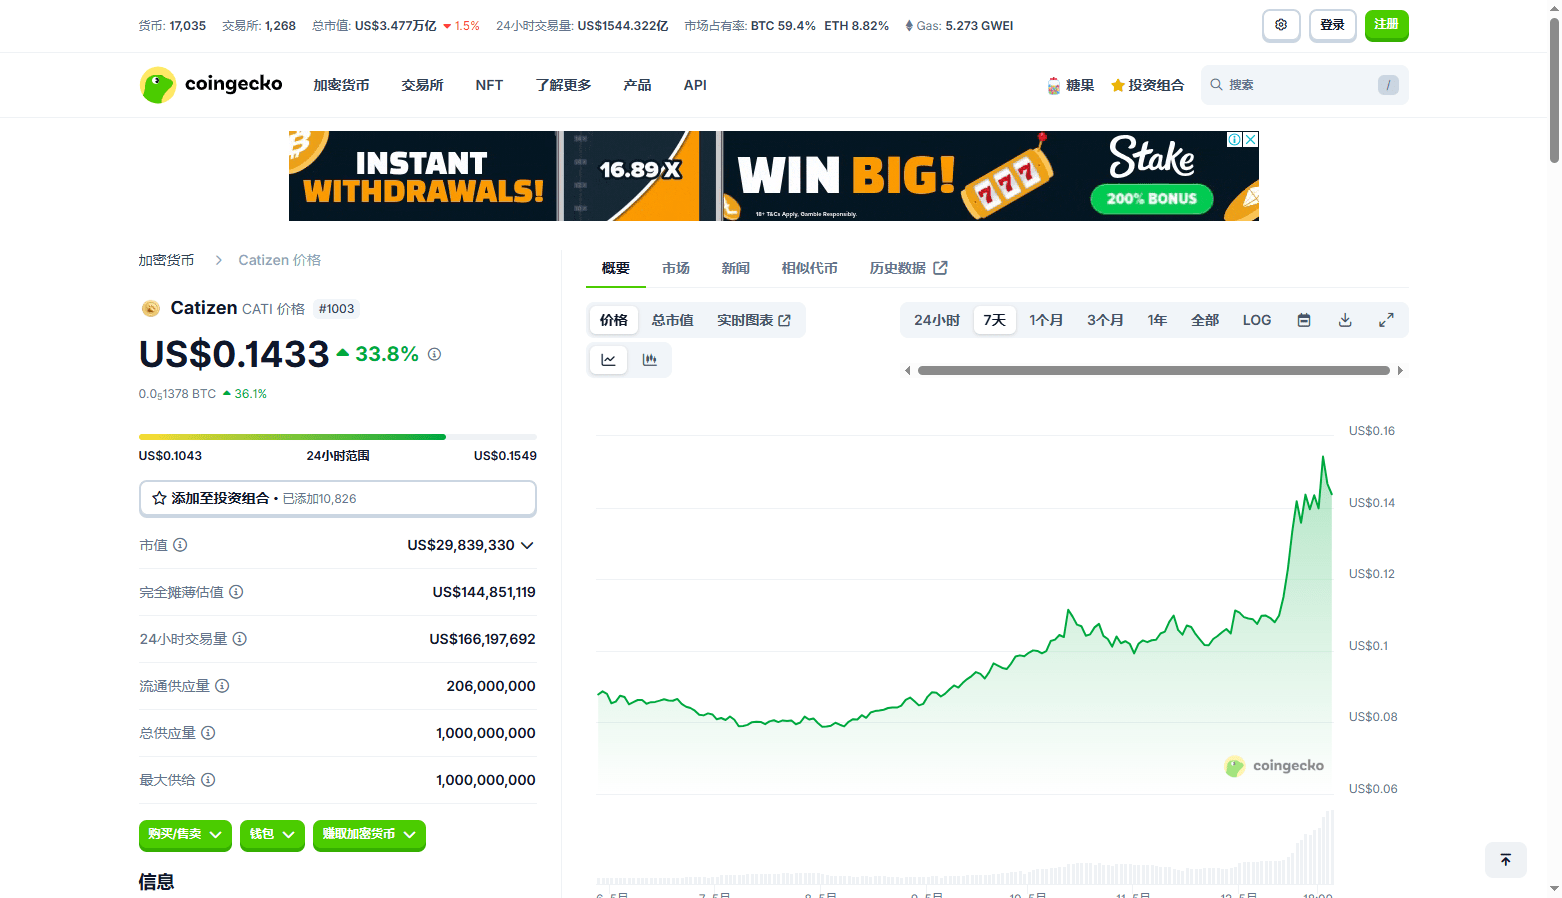Open 购买/售卖 dropdown
This screenshot has width=1562, height=898.
185,834
